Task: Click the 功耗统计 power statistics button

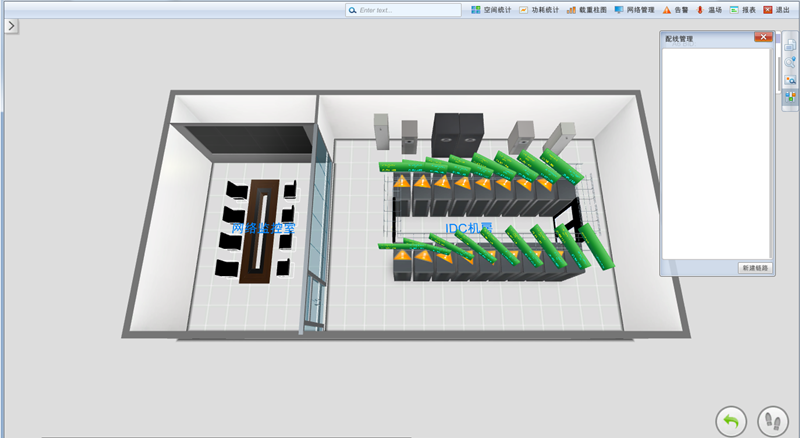Action: coord(538,10)
